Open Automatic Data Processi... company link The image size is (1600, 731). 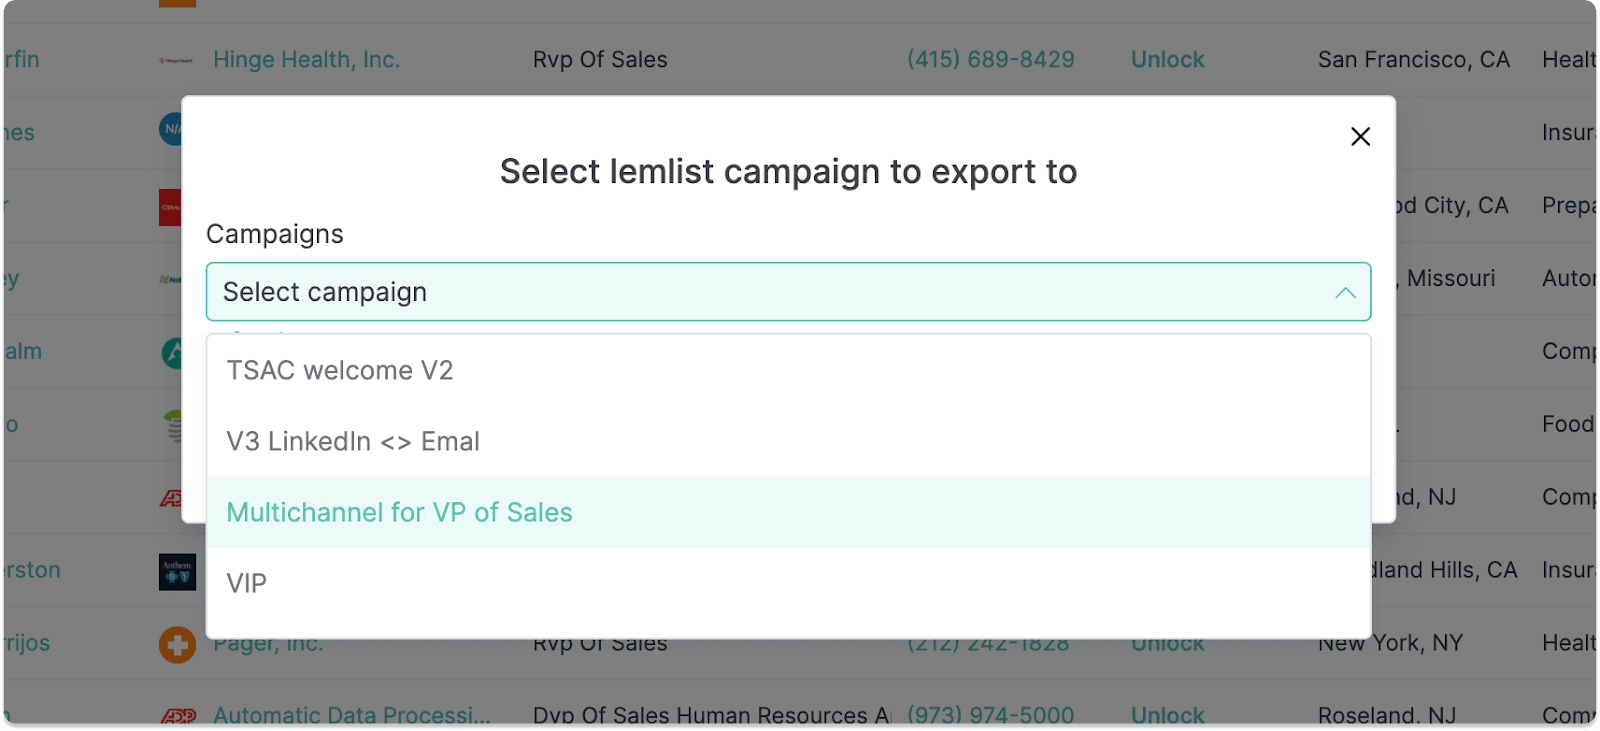tap(352, 716)
